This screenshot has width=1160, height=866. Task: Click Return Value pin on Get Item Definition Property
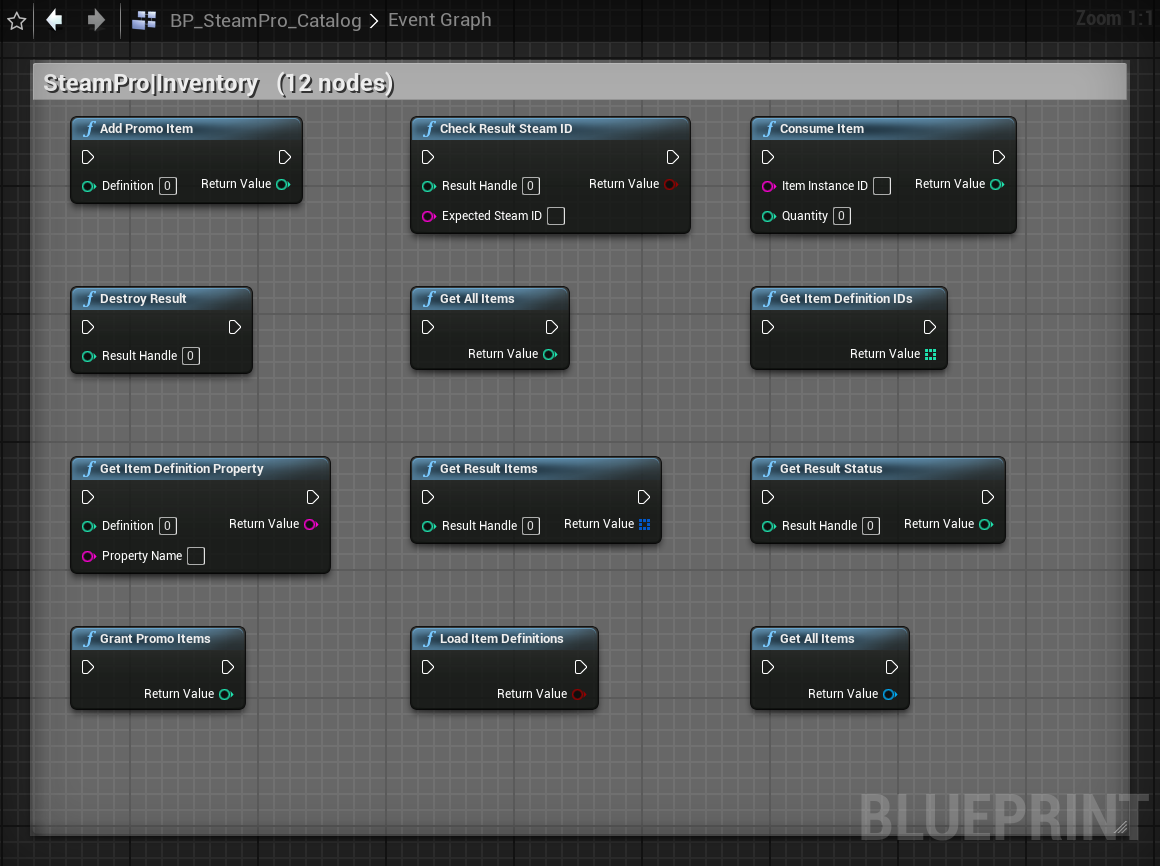click(311, 524)
